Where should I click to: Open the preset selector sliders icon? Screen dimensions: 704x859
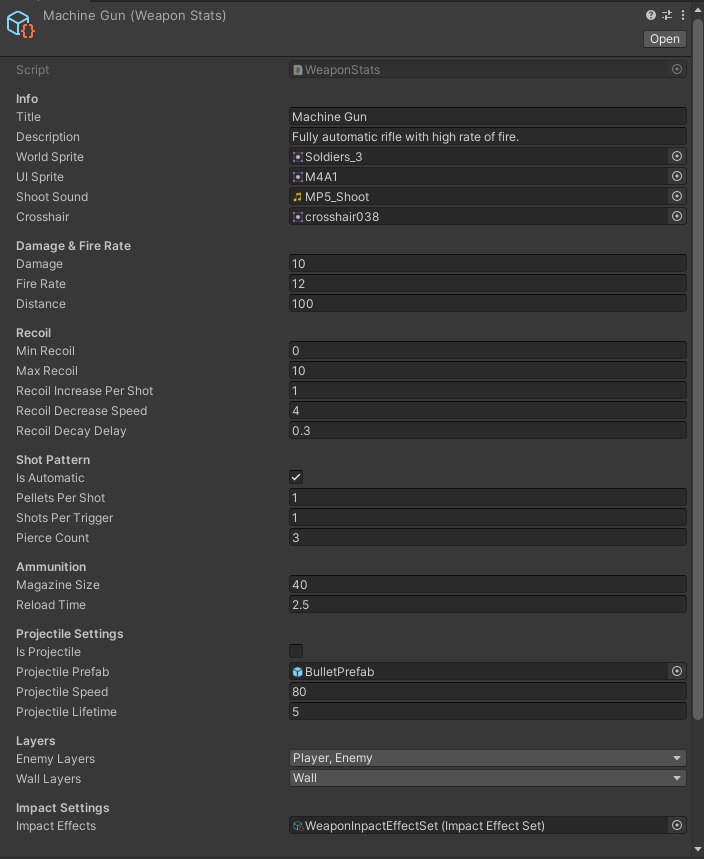pyautogui.click(x=666, y=16)
